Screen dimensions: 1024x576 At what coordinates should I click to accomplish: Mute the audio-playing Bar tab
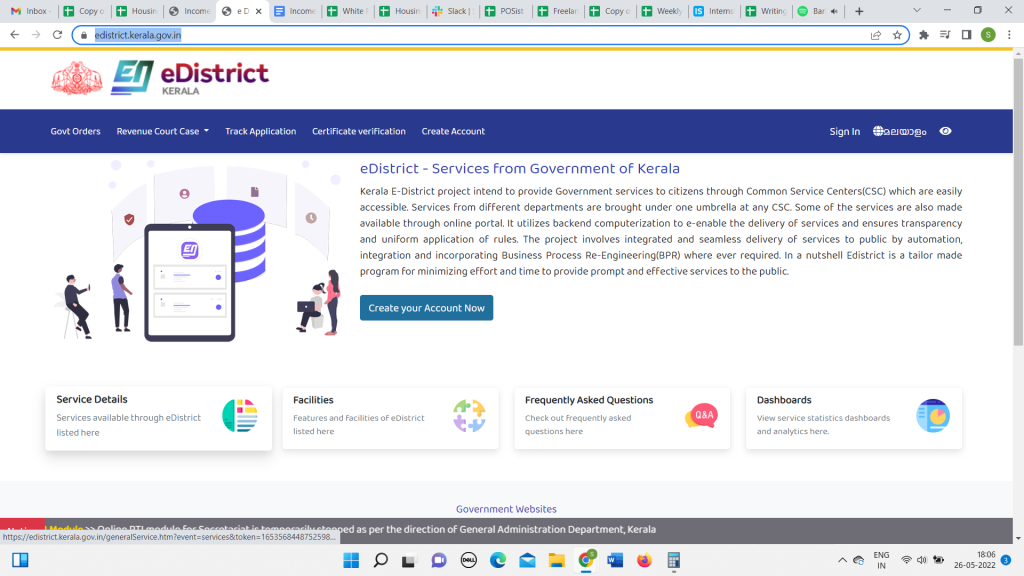coord(834,11)
